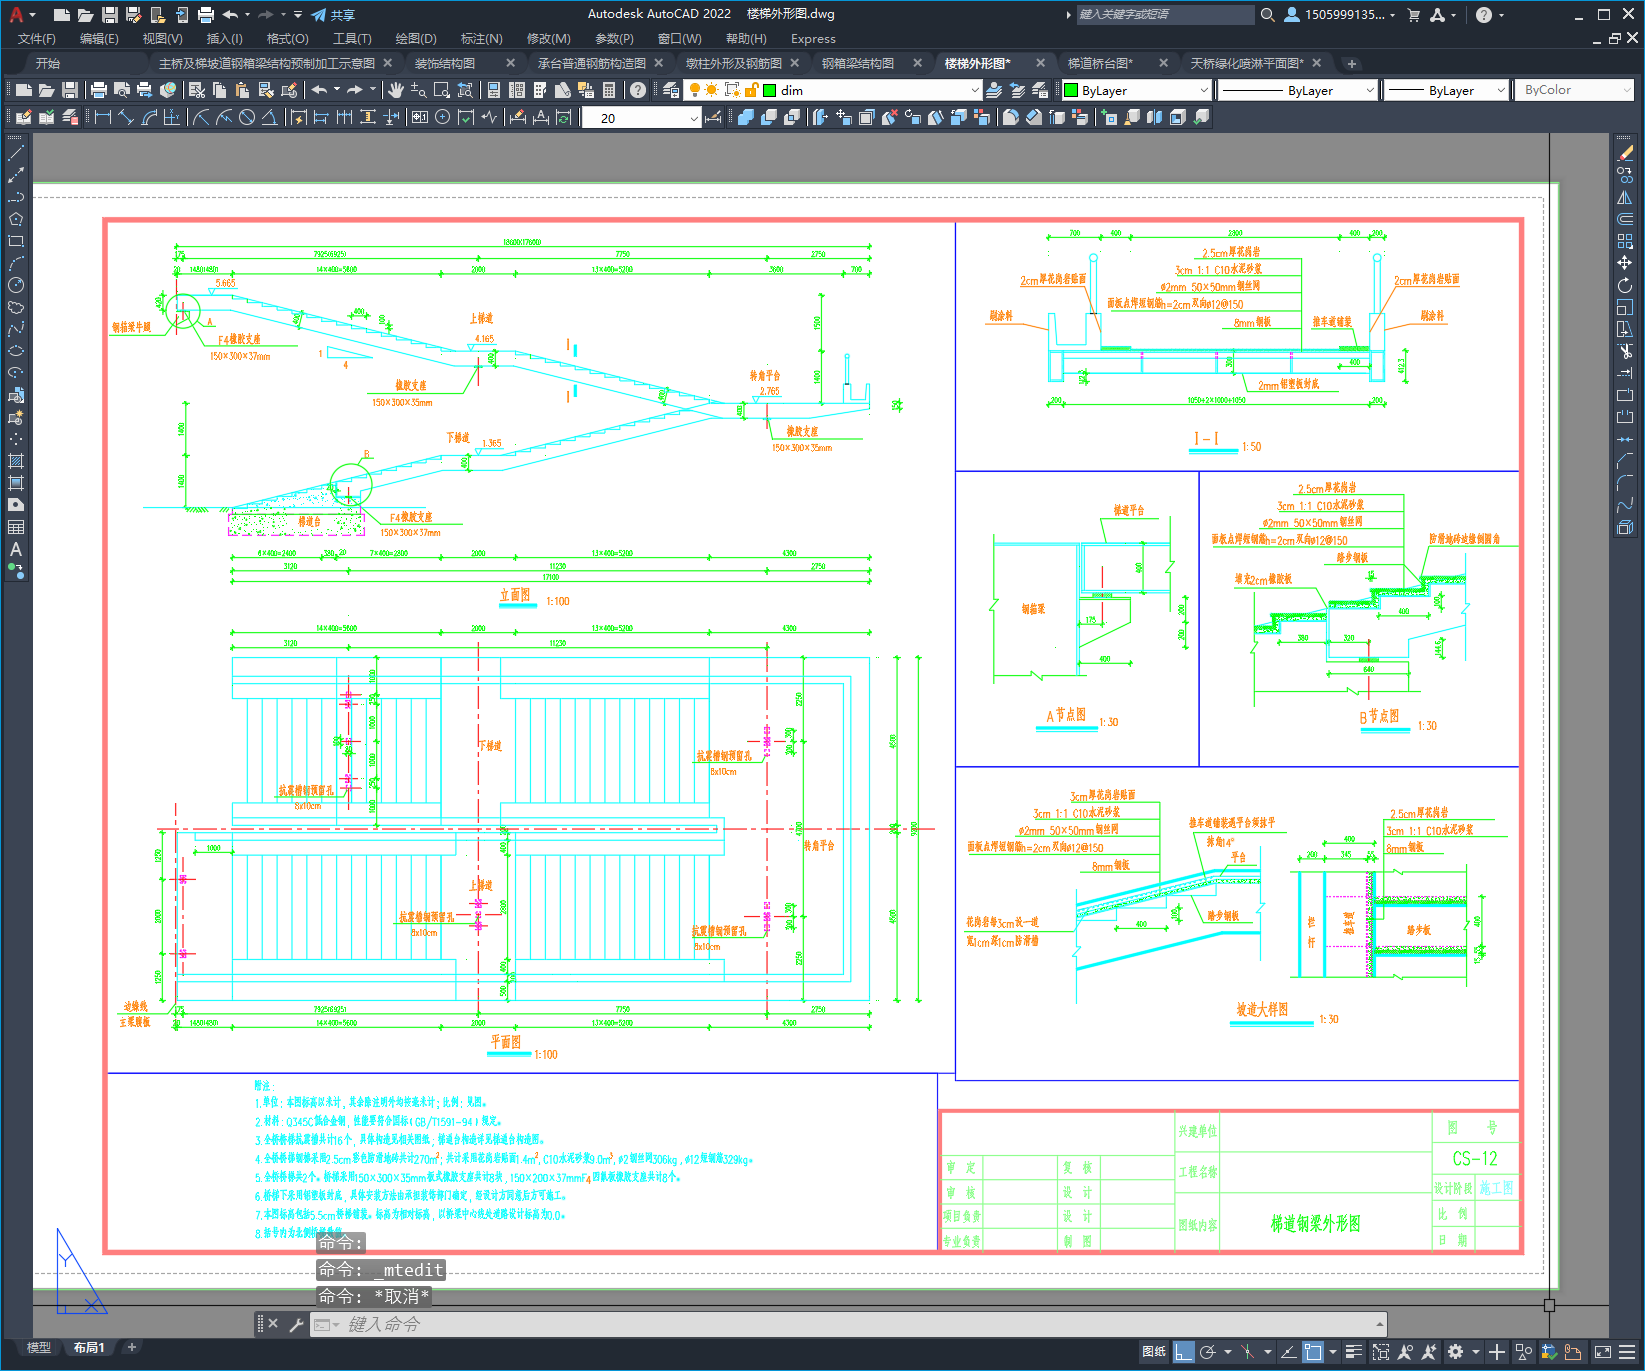The image size is (1645, 1371).
Task: Open the ByLayer lineweight dropdown
Action: 1501,90
